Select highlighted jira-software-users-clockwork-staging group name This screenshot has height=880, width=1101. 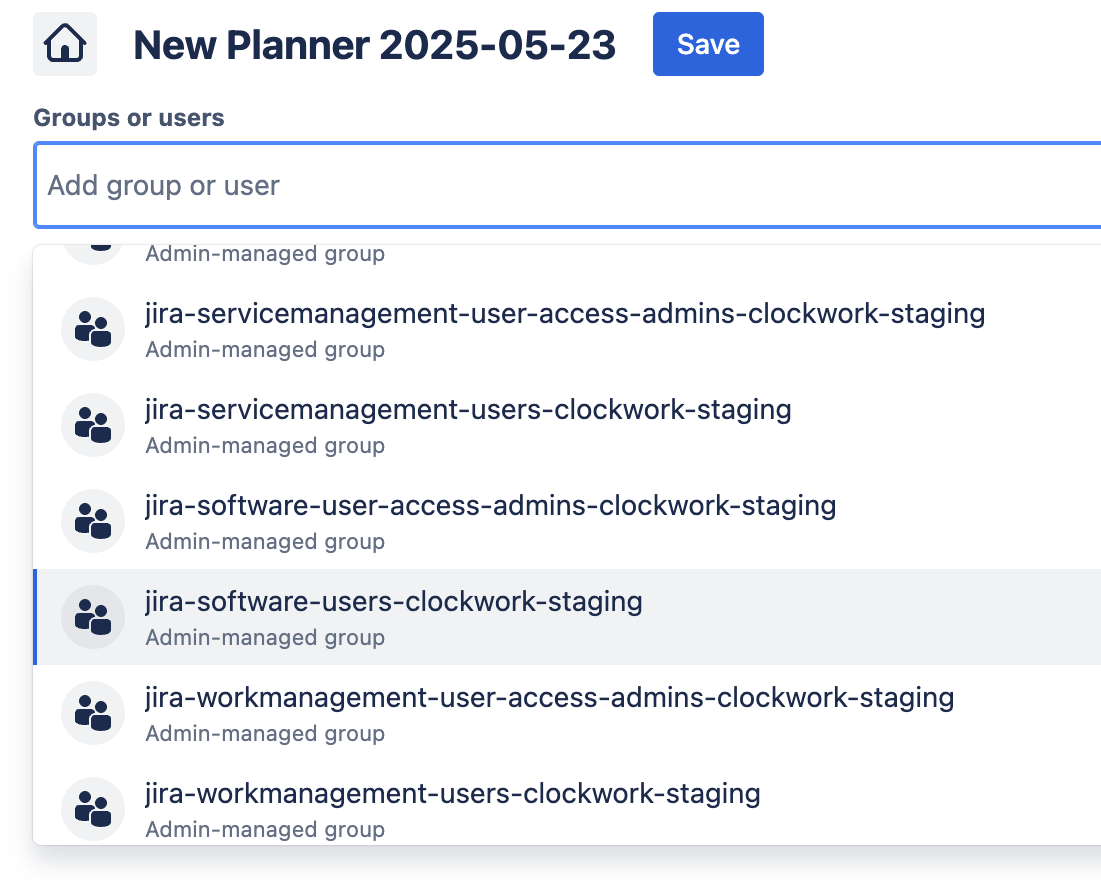click(393, 602)
